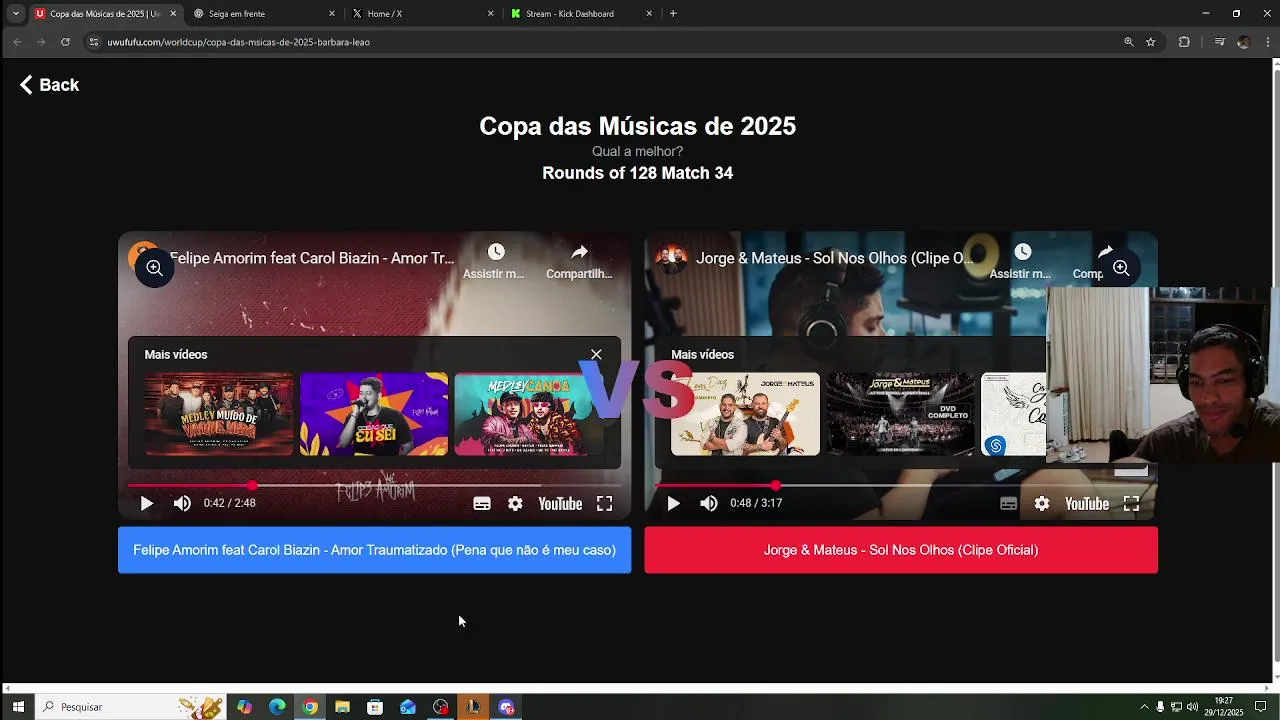The height and width of the screenshot is (720, 1280).
Task: View site information icon in address bar
Action: (94, 42)
